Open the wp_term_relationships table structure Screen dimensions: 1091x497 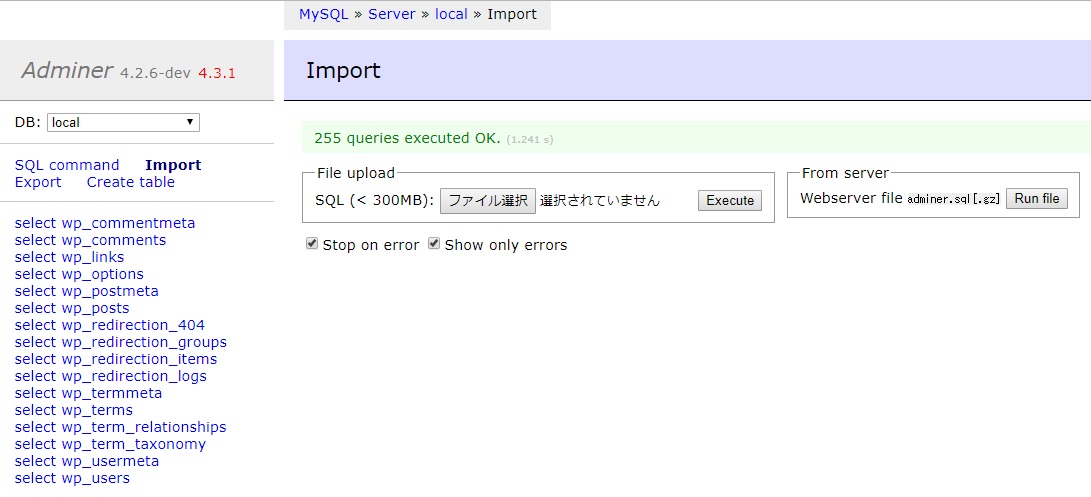tap(144, 427)
